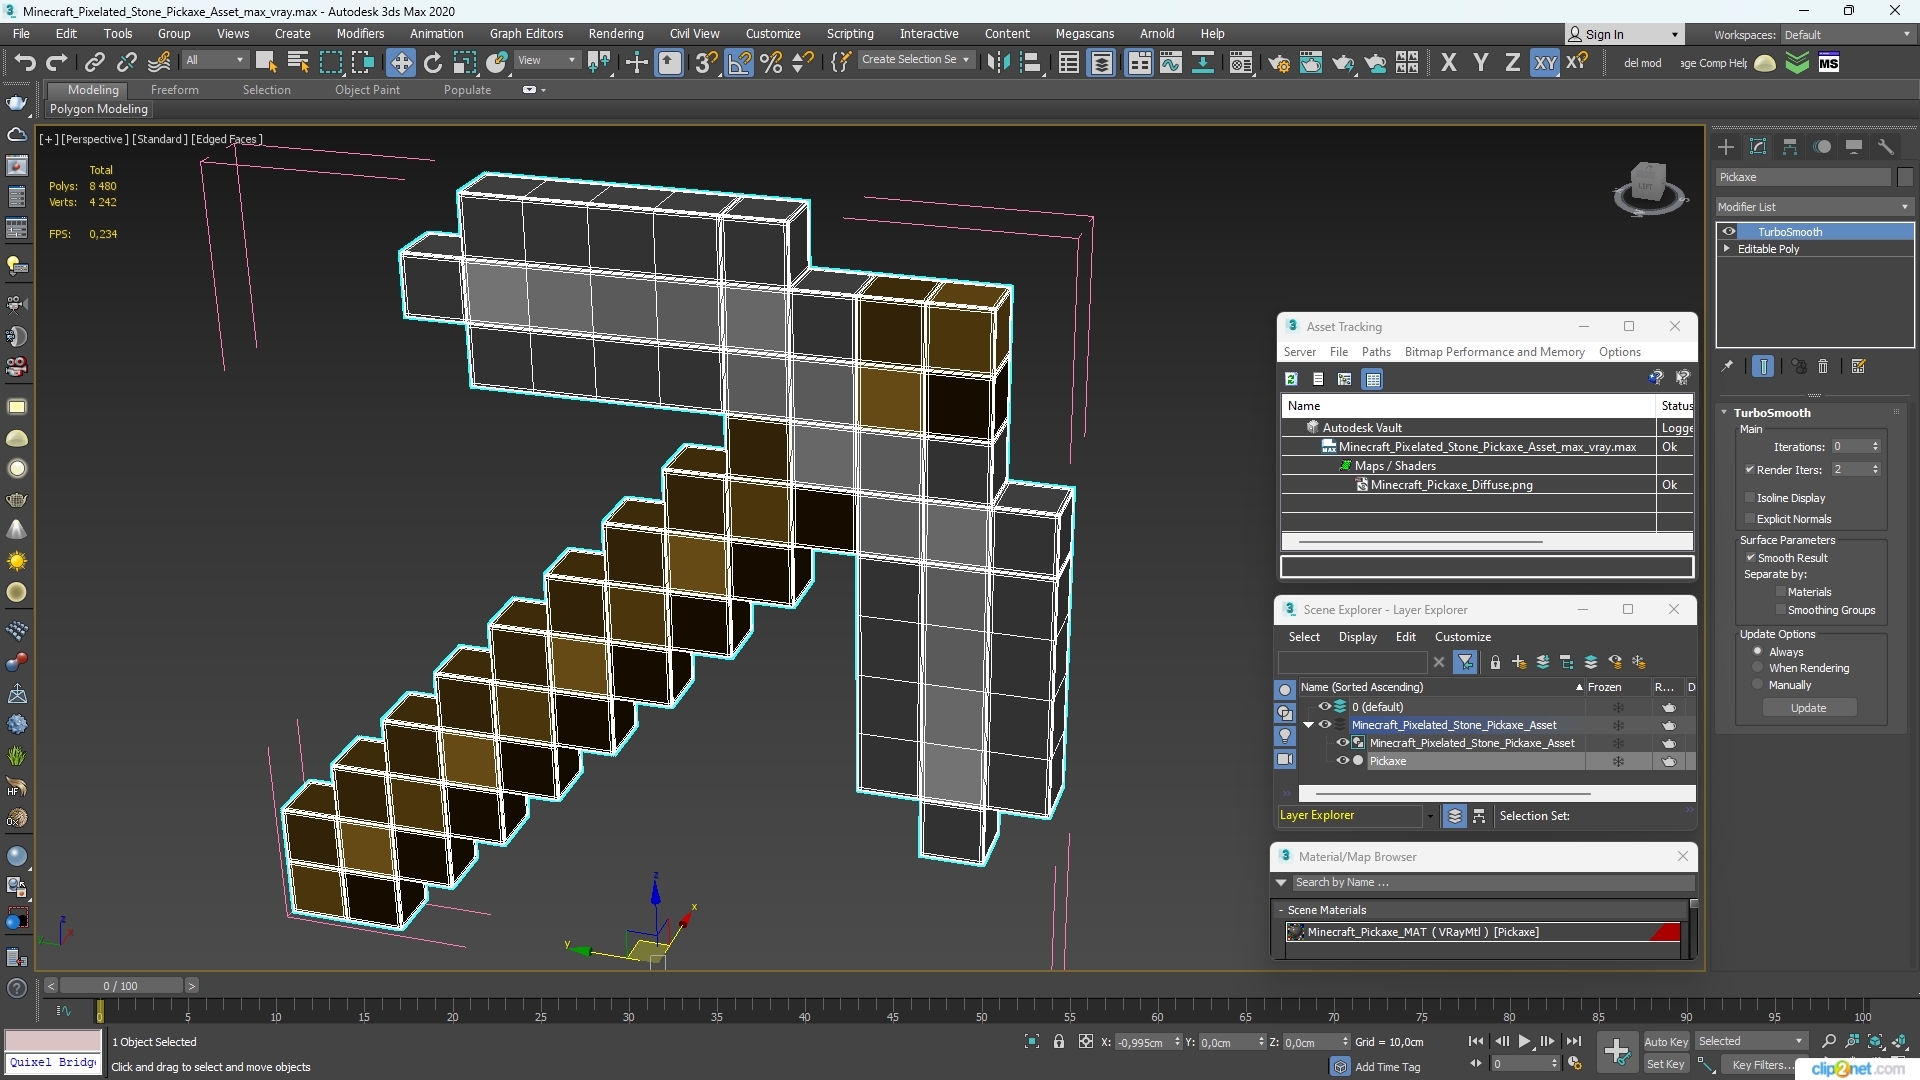Click Polygon Modeling panel label
The width and height of the screenshot is (1920, 1080).
point(98,109)
